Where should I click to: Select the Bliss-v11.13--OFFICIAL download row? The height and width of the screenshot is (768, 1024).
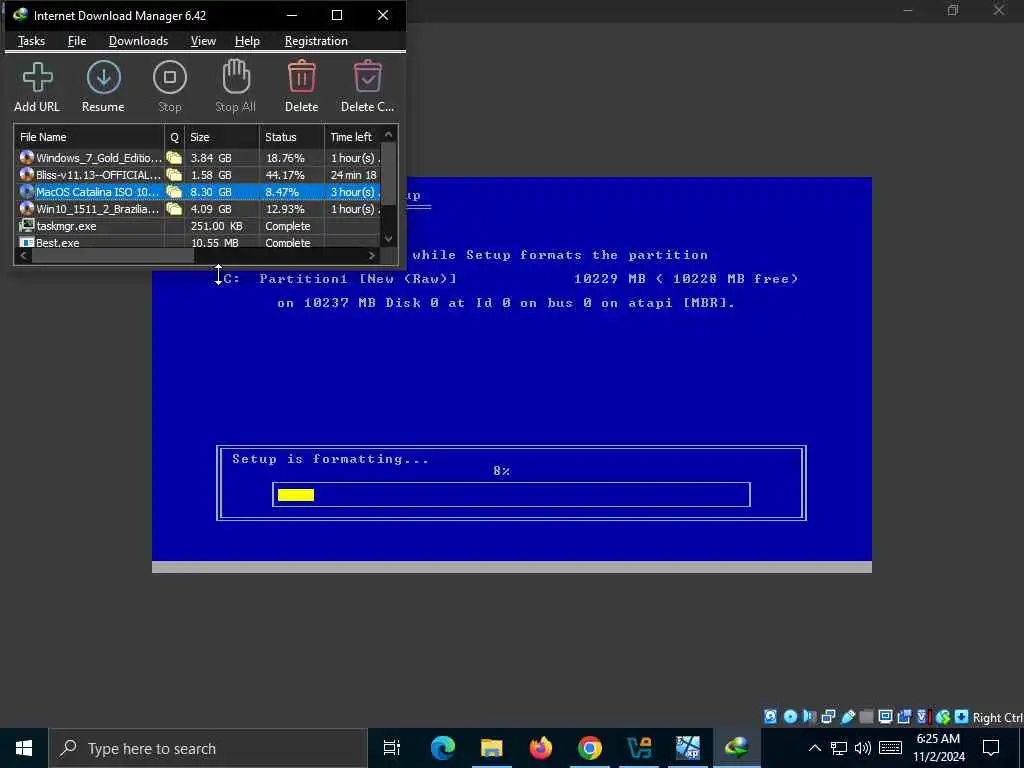click(197, 174)
